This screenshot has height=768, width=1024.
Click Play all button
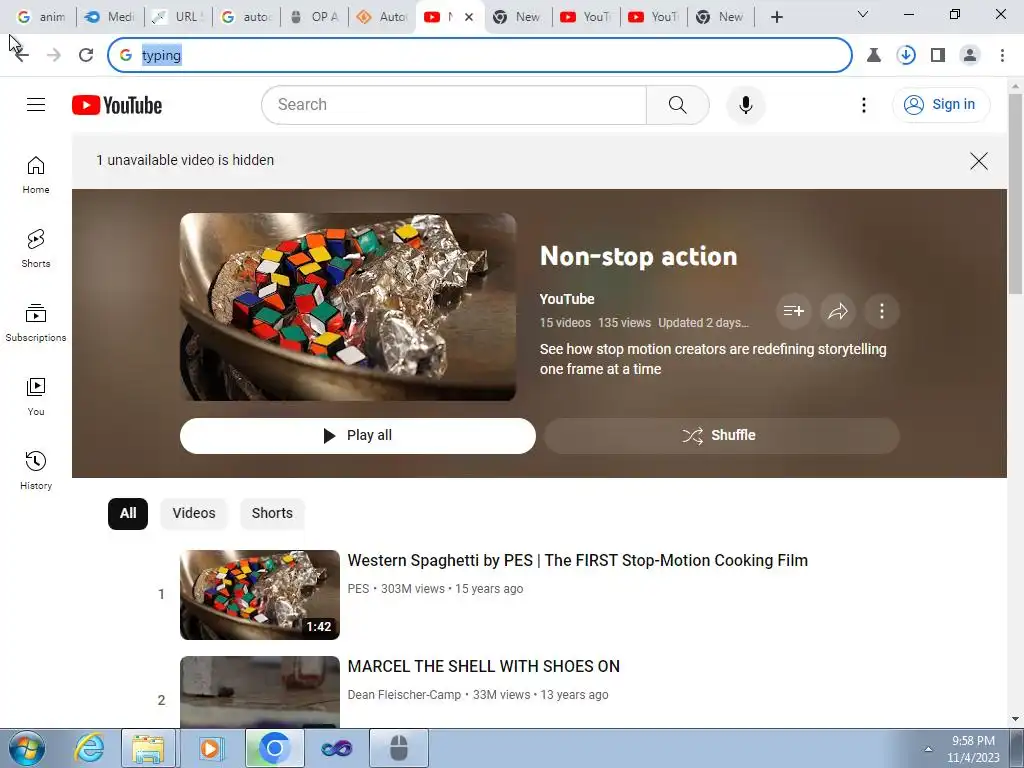tap(358, 436)
